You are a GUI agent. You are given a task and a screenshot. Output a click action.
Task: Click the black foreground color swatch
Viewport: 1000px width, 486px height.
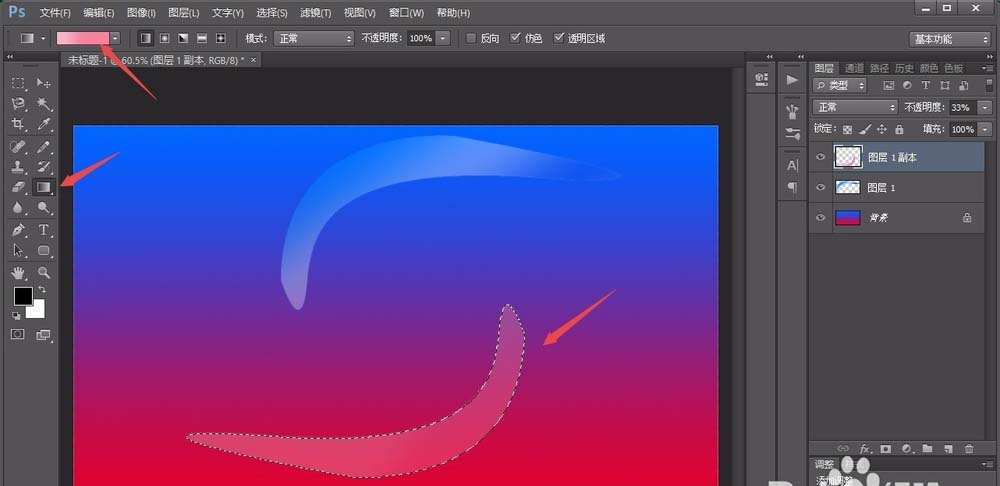tap(21, 296)
